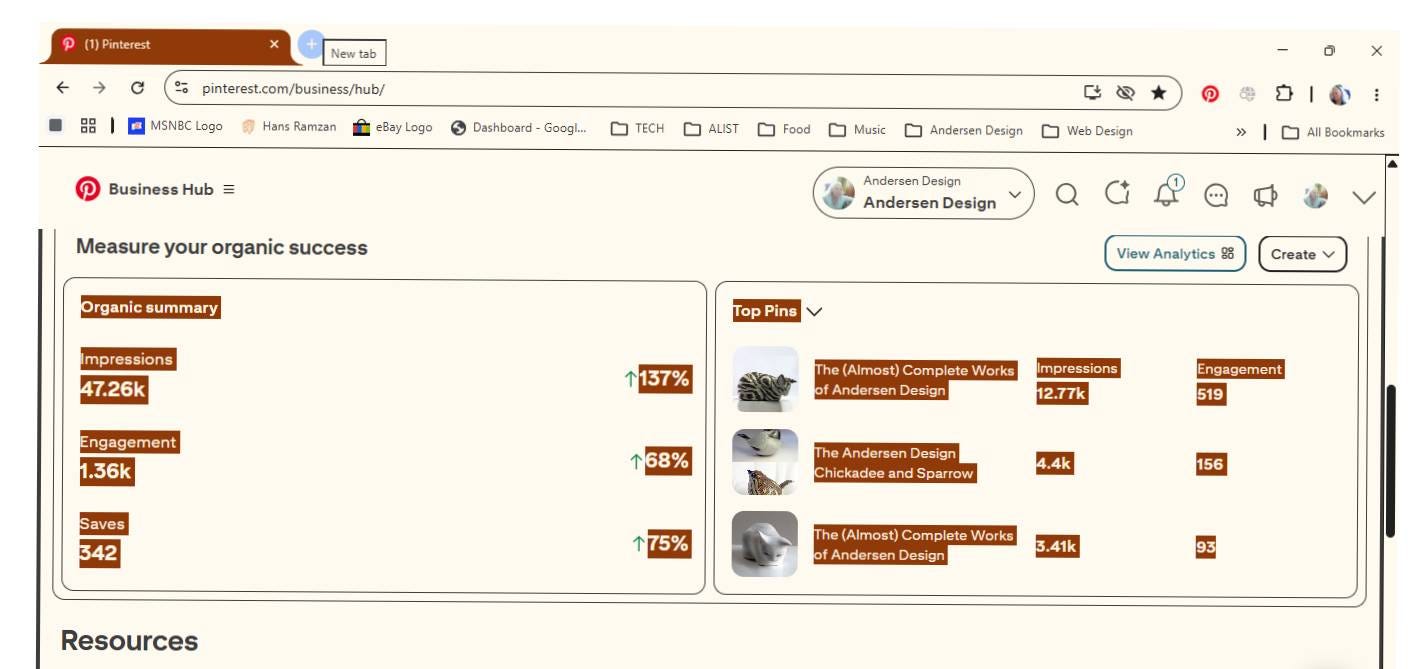The image size is (1428, 669).
Task: Click the grayed brain extension icon
Action: (x=1247, y=94)
